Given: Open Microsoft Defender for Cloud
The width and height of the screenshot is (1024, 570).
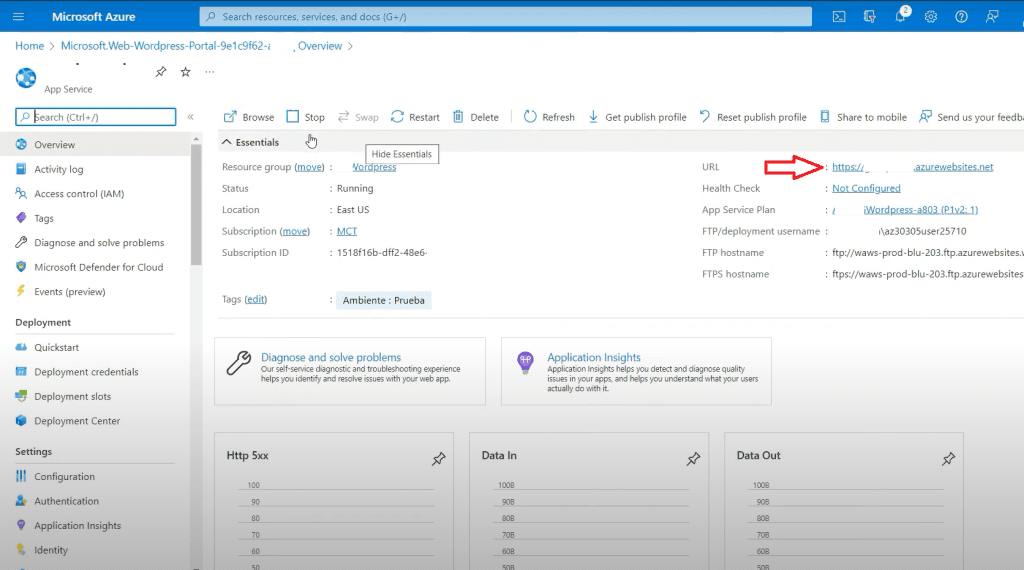Looking at the screenshot, I should pos(98,267).
